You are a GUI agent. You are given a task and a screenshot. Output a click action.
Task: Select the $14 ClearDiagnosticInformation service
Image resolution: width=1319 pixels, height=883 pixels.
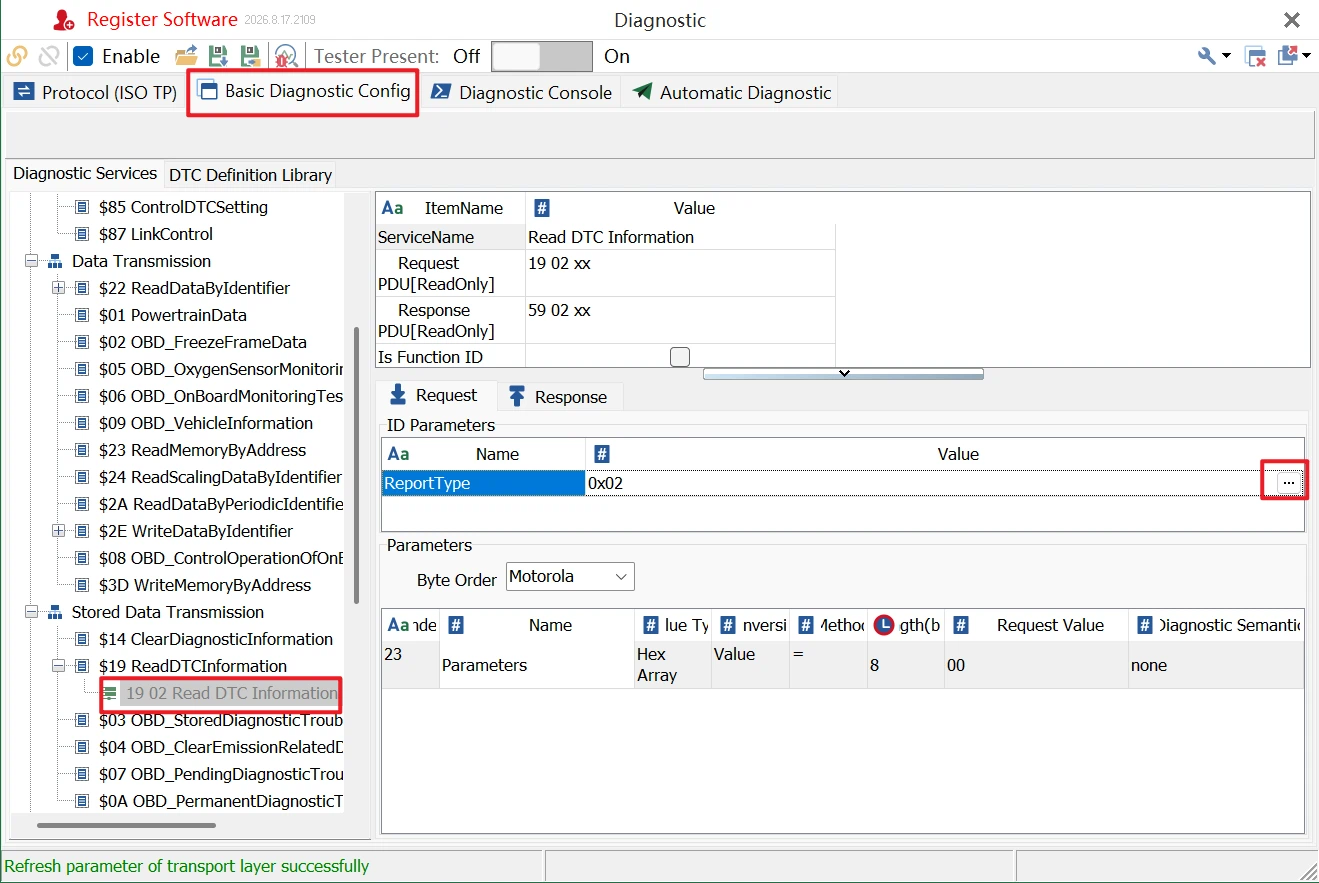[x=216, y=639]
